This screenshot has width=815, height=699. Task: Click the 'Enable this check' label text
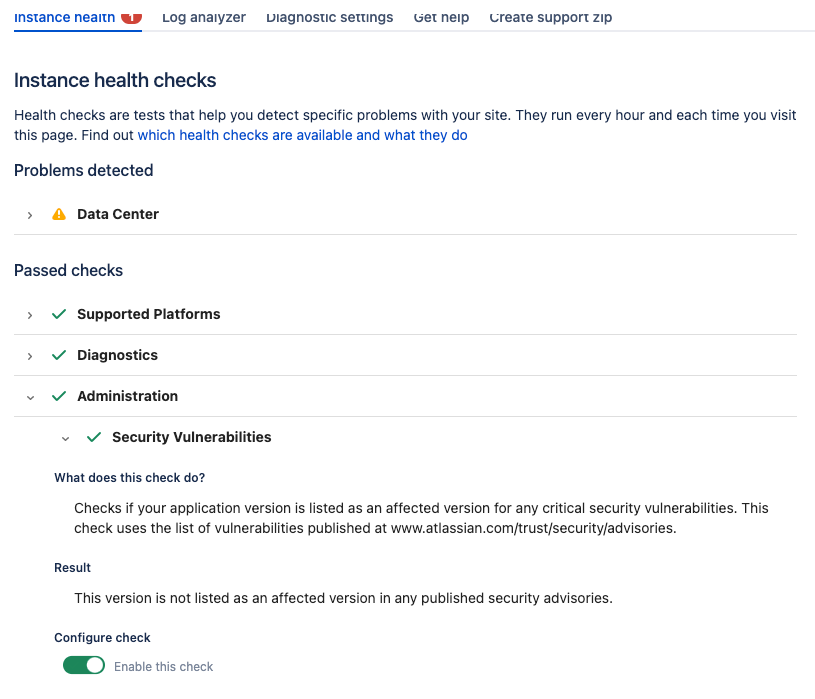click(164, 666)
